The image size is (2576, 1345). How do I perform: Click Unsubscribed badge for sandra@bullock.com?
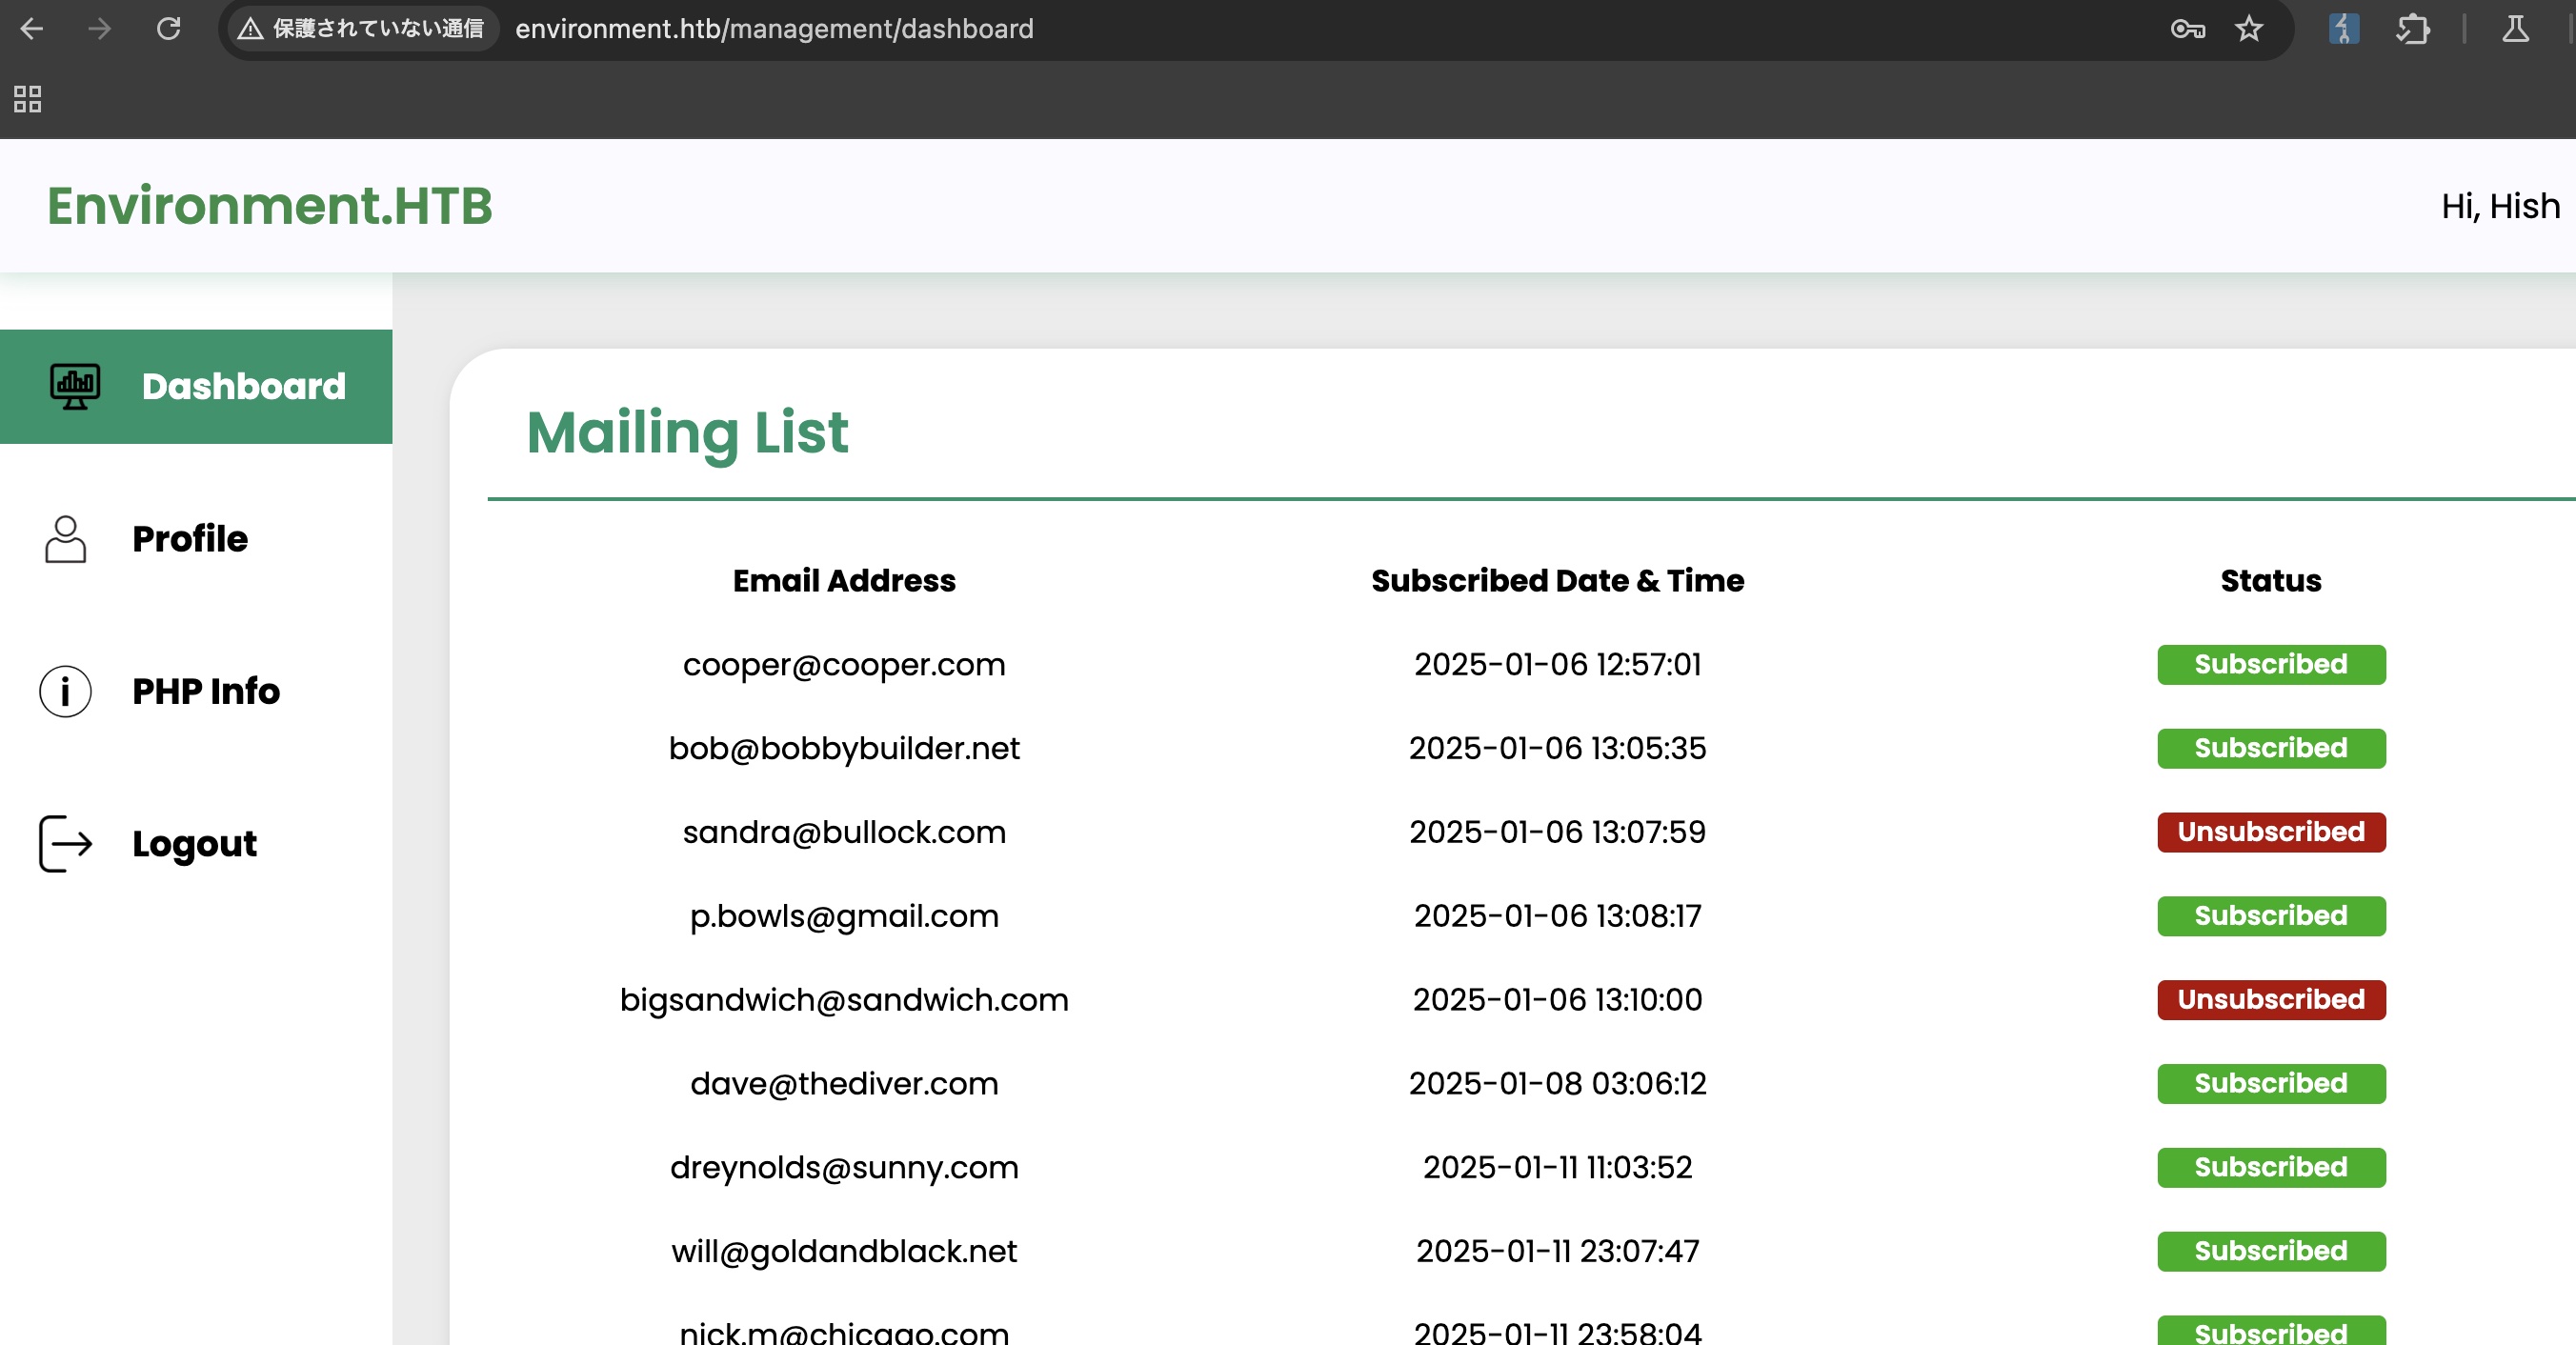click(x=2271, y=832)
